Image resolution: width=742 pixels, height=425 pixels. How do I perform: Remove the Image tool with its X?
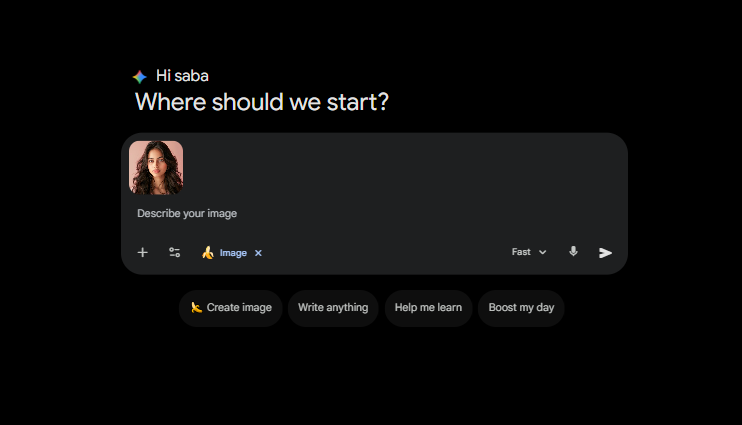coord(258,253)
